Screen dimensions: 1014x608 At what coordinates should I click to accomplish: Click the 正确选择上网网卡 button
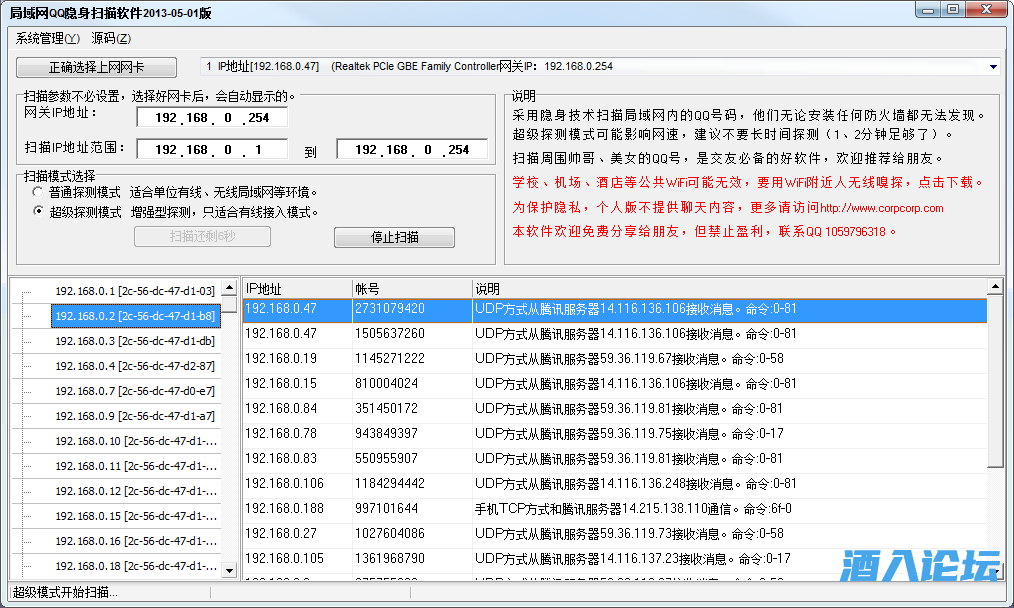point(97,67)
